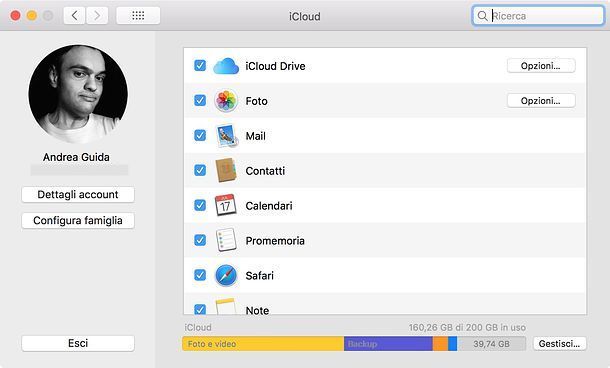Click the search magnifier icon

[482, 16]
